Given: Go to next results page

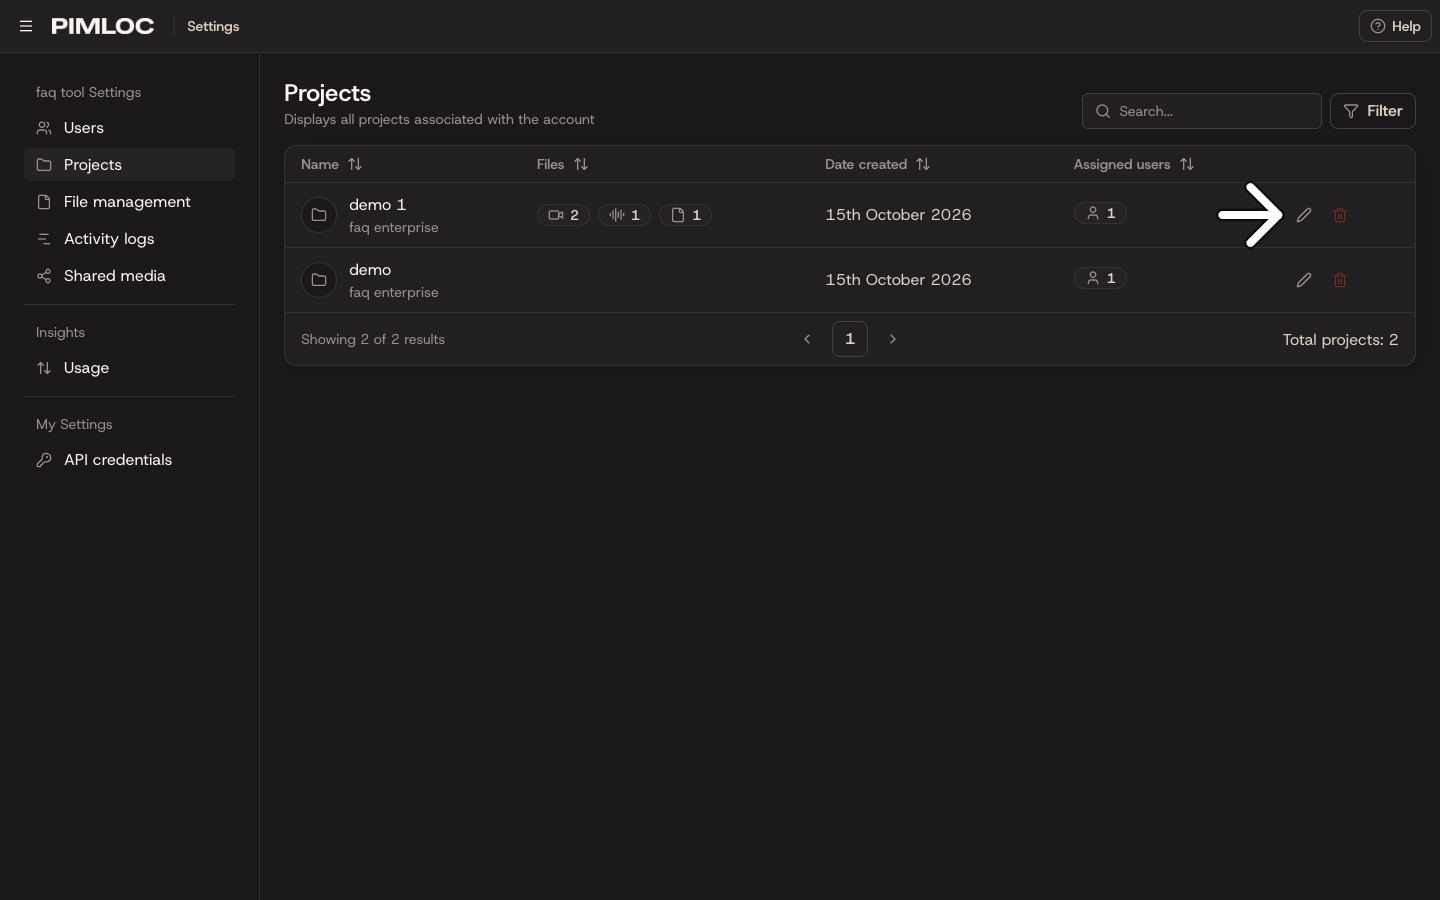Looking at the screenshot, I should [893, 339].
